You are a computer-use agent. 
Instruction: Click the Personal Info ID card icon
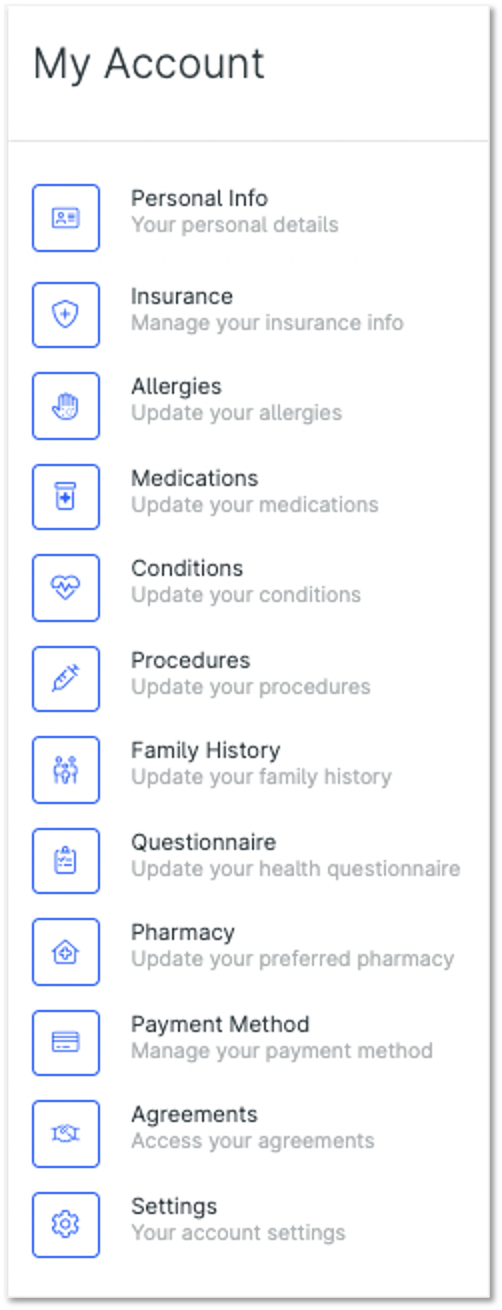[x=66, y=217]
